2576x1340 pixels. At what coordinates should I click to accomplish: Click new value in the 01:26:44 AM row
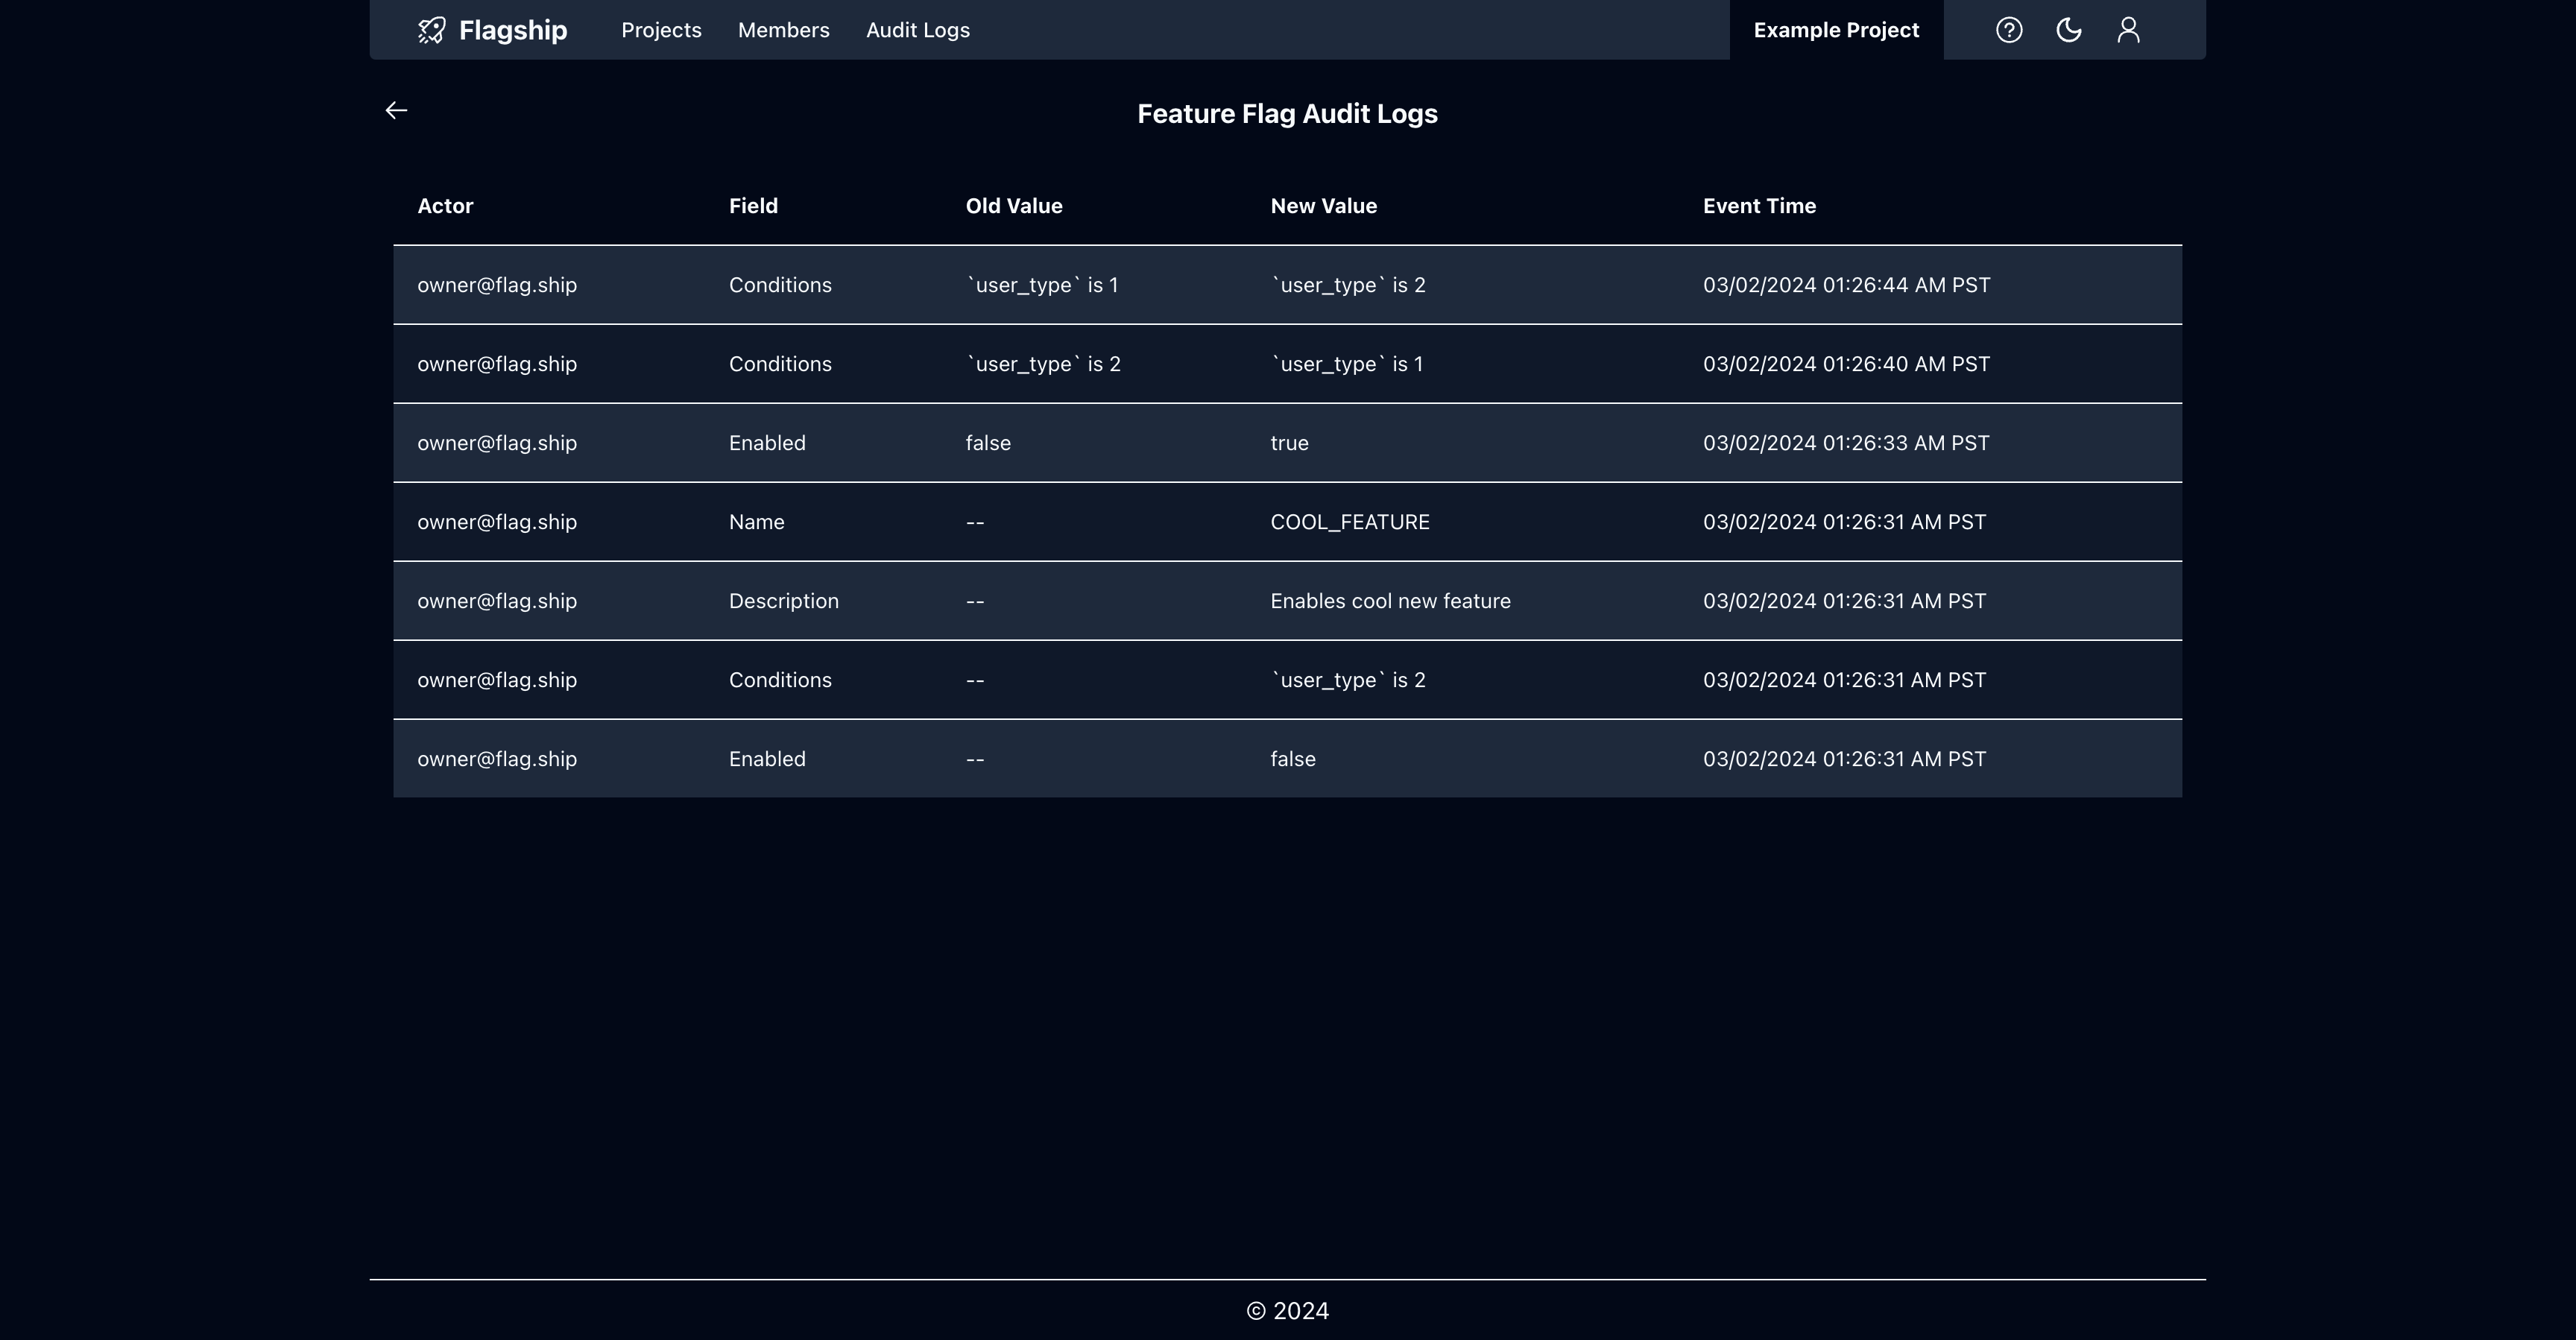pyautogui.click(x=1348, y=285)
